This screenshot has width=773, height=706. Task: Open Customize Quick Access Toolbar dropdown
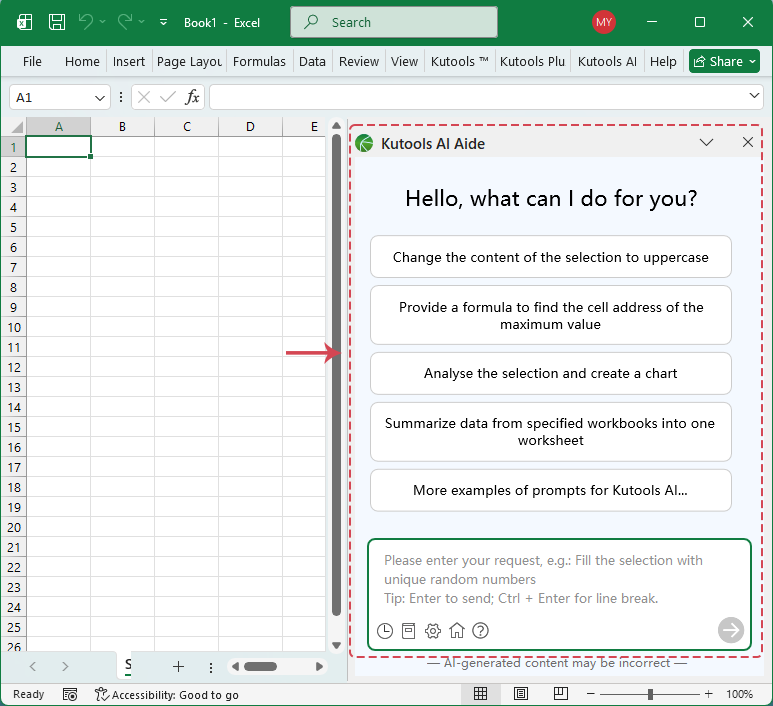(x=163, y=22)
